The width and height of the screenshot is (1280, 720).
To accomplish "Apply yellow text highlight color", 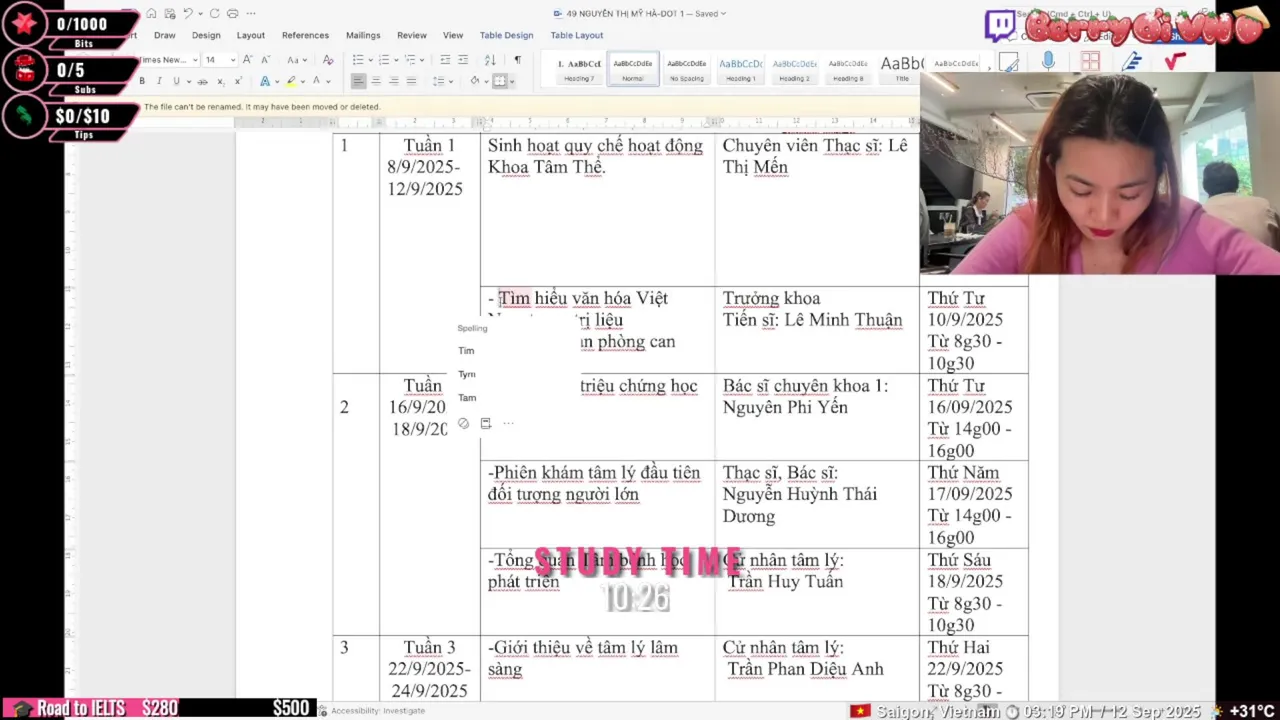I will pyautogui.click(x=291, y=81).
